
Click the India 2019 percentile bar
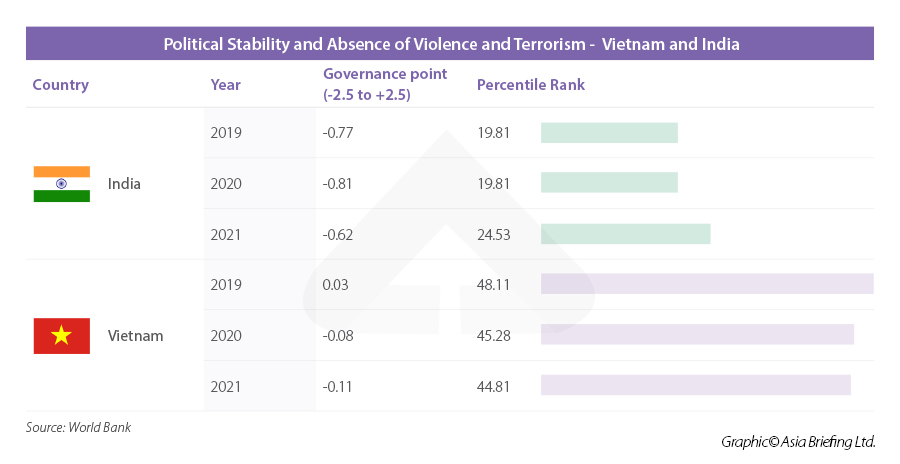point(609,133)
